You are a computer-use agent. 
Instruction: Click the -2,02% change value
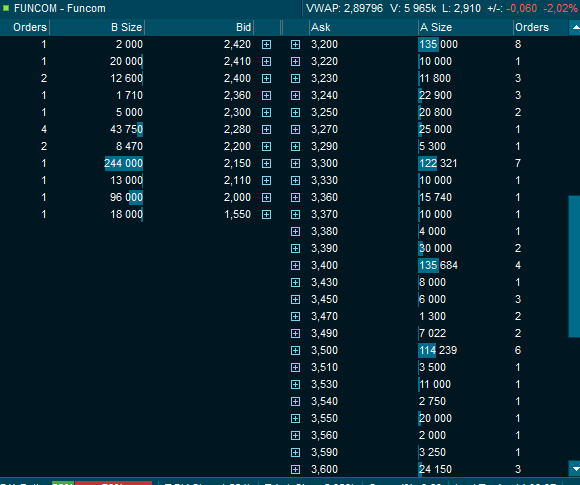click(x=560, y=8)
